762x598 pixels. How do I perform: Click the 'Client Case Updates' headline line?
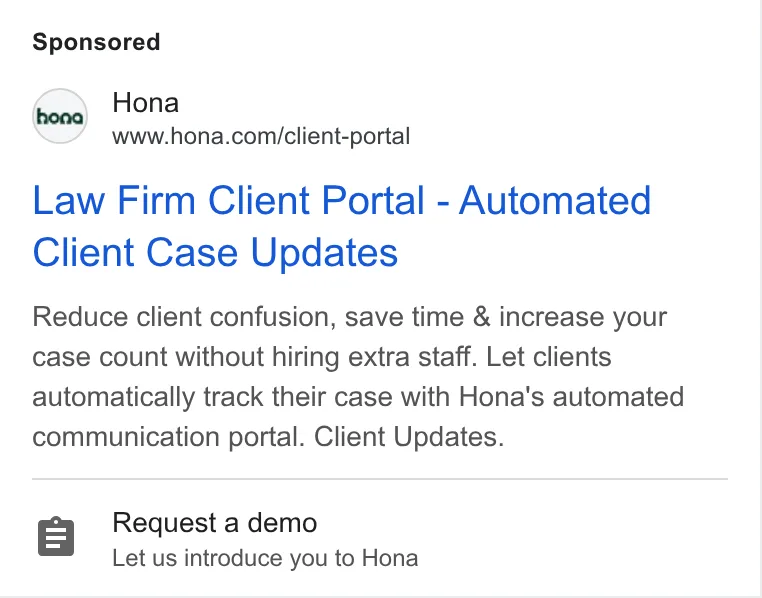click(215, 253)
